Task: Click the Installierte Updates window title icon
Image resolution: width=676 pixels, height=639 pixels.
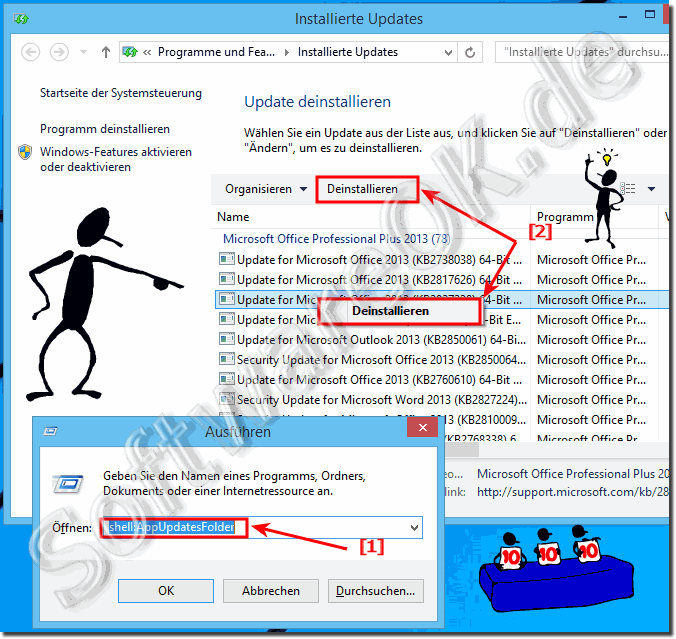Action: [21, 19]
